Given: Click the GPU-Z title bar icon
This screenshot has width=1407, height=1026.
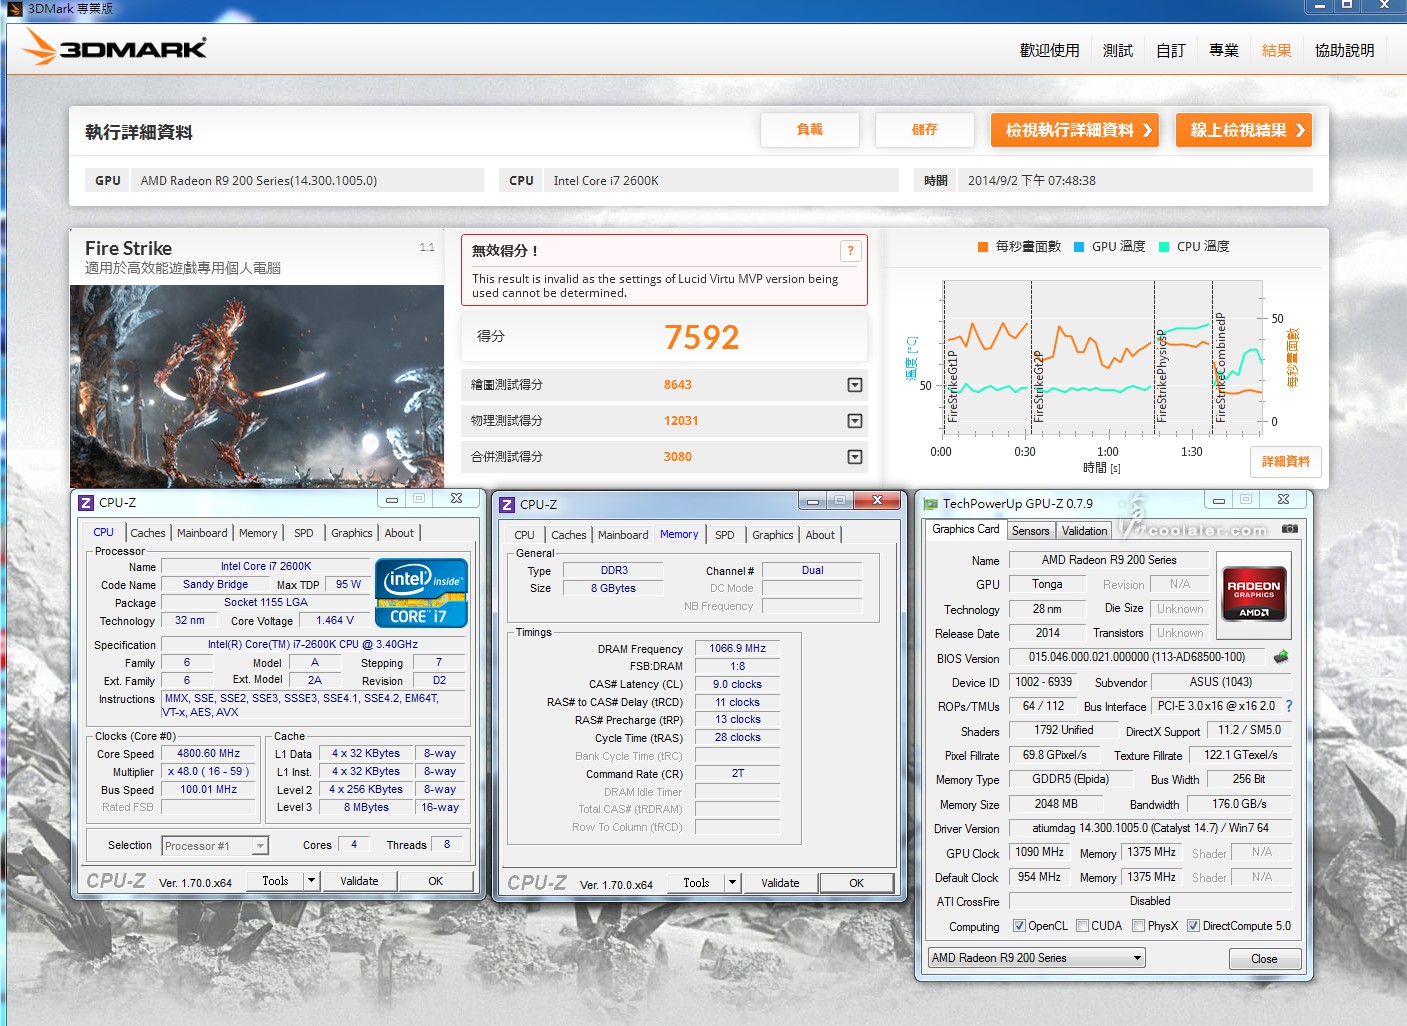Looking at the screenshot, I should tap(930, 504).
